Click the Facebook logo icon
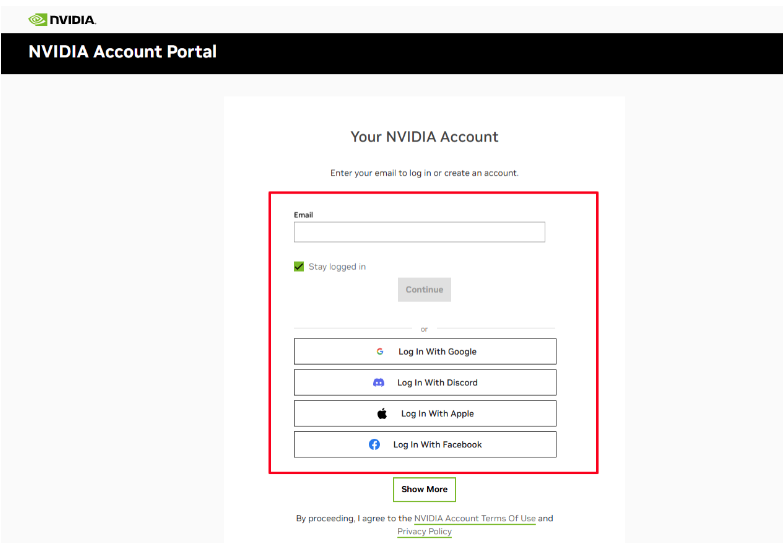The width and height of the screenshot is (783, 558). point(375,445)
